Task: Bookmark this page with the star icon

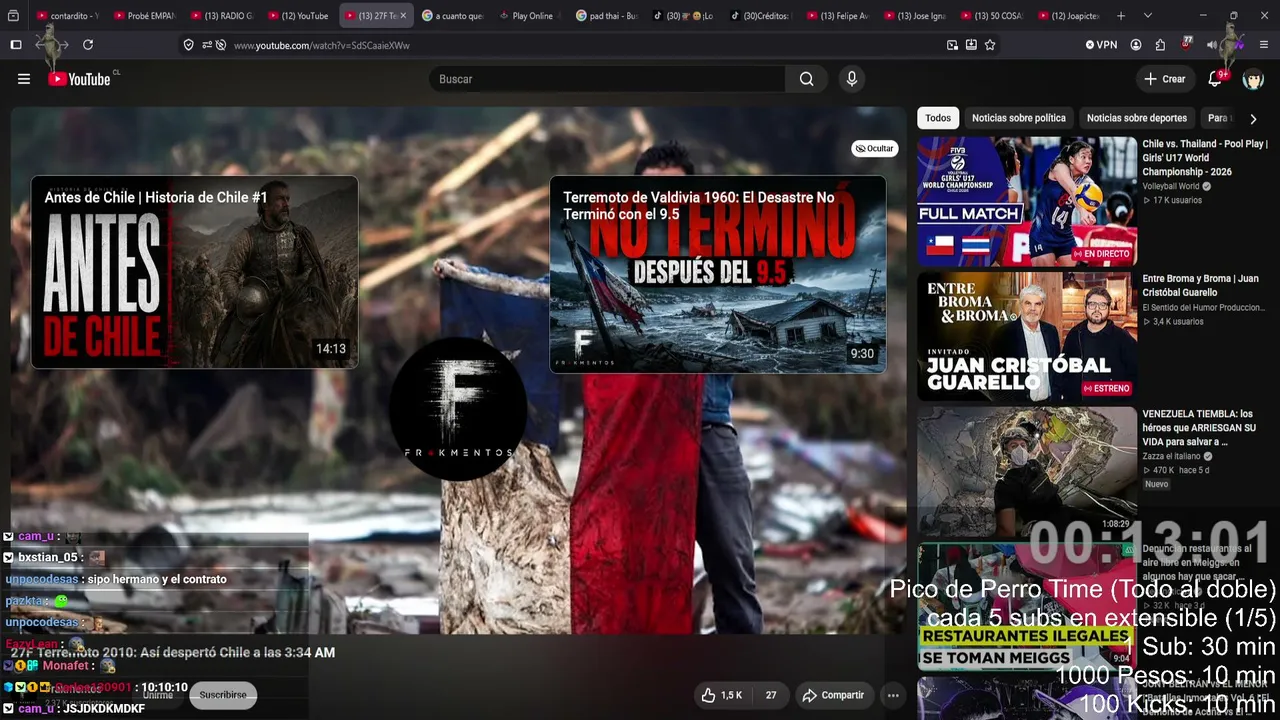Action: pyautogui.click(x=990, y=45)
